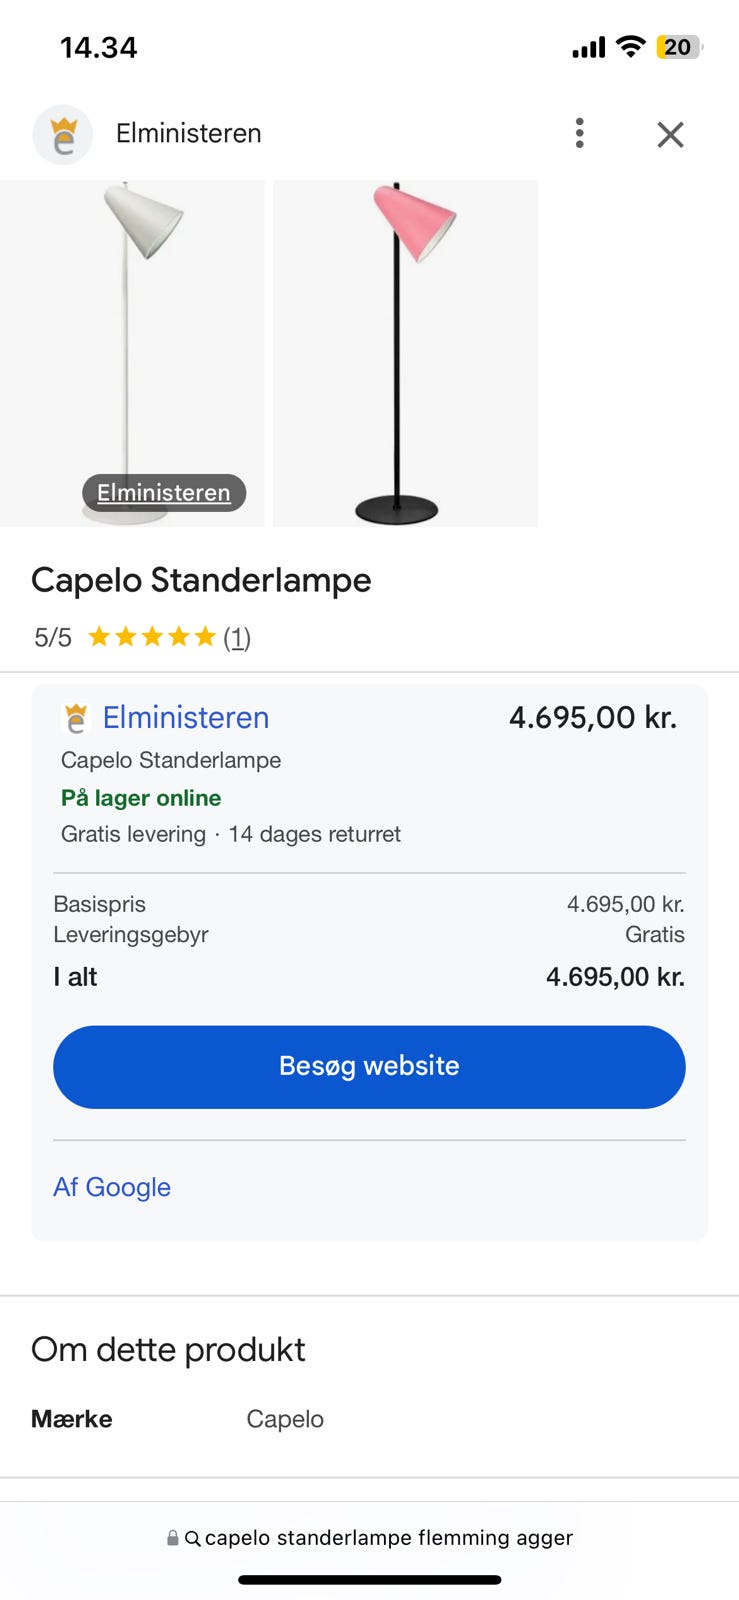739x1600 pixels.
Task: Tap the magnifier icon in address bar
Action: pos(193,1539)
